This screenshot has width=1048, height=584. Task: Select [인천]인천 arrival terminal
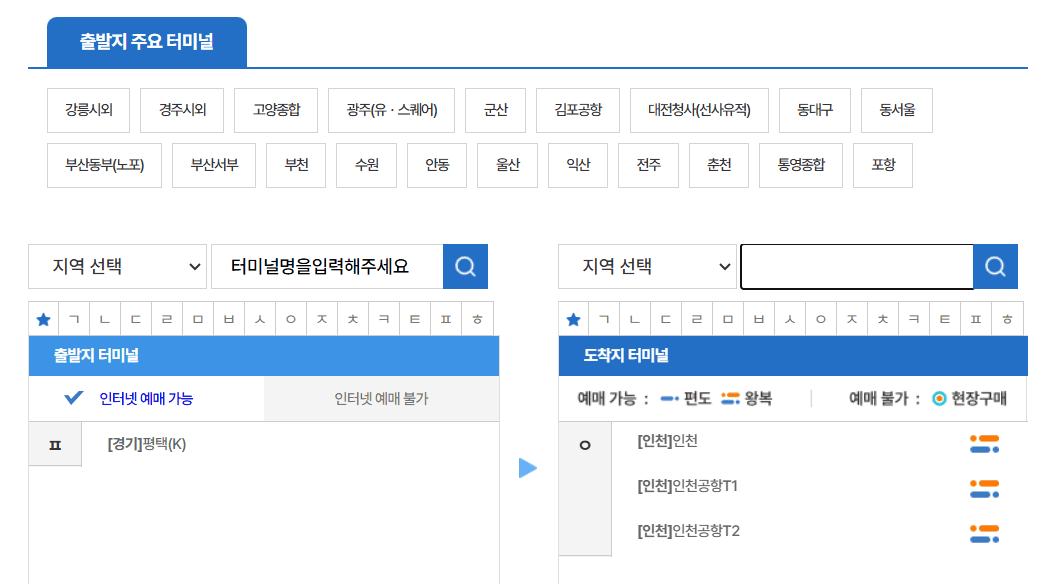coord(667,441)
